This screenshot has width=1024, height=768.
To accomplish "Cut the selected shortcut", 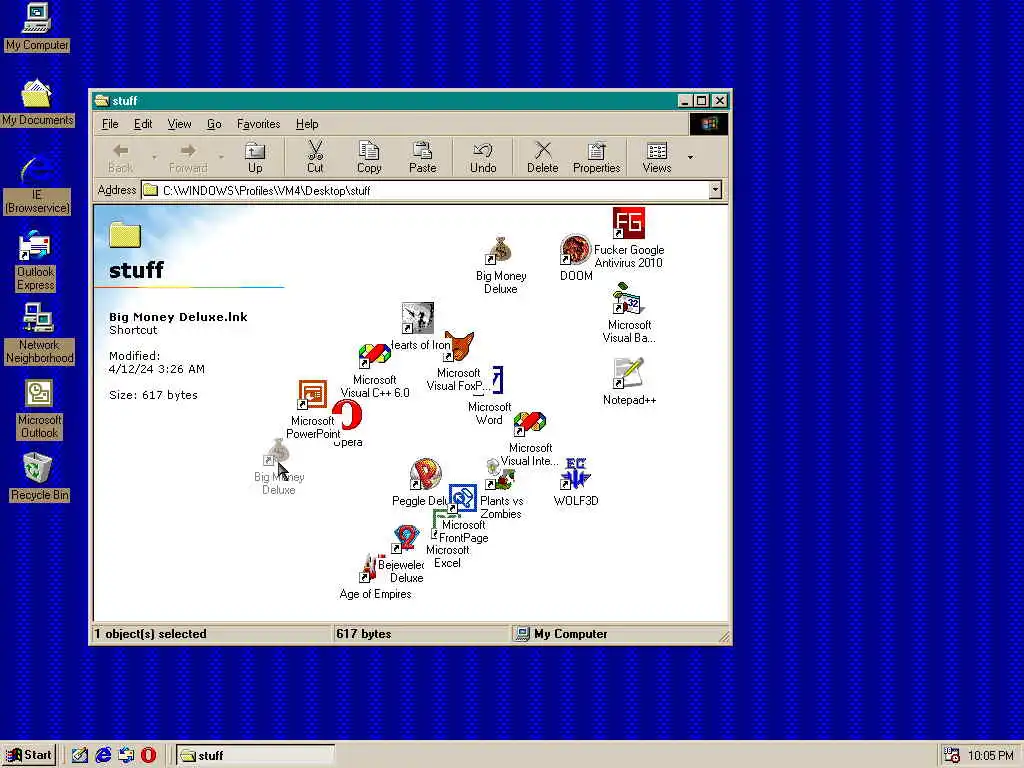I will pos(315,157).
